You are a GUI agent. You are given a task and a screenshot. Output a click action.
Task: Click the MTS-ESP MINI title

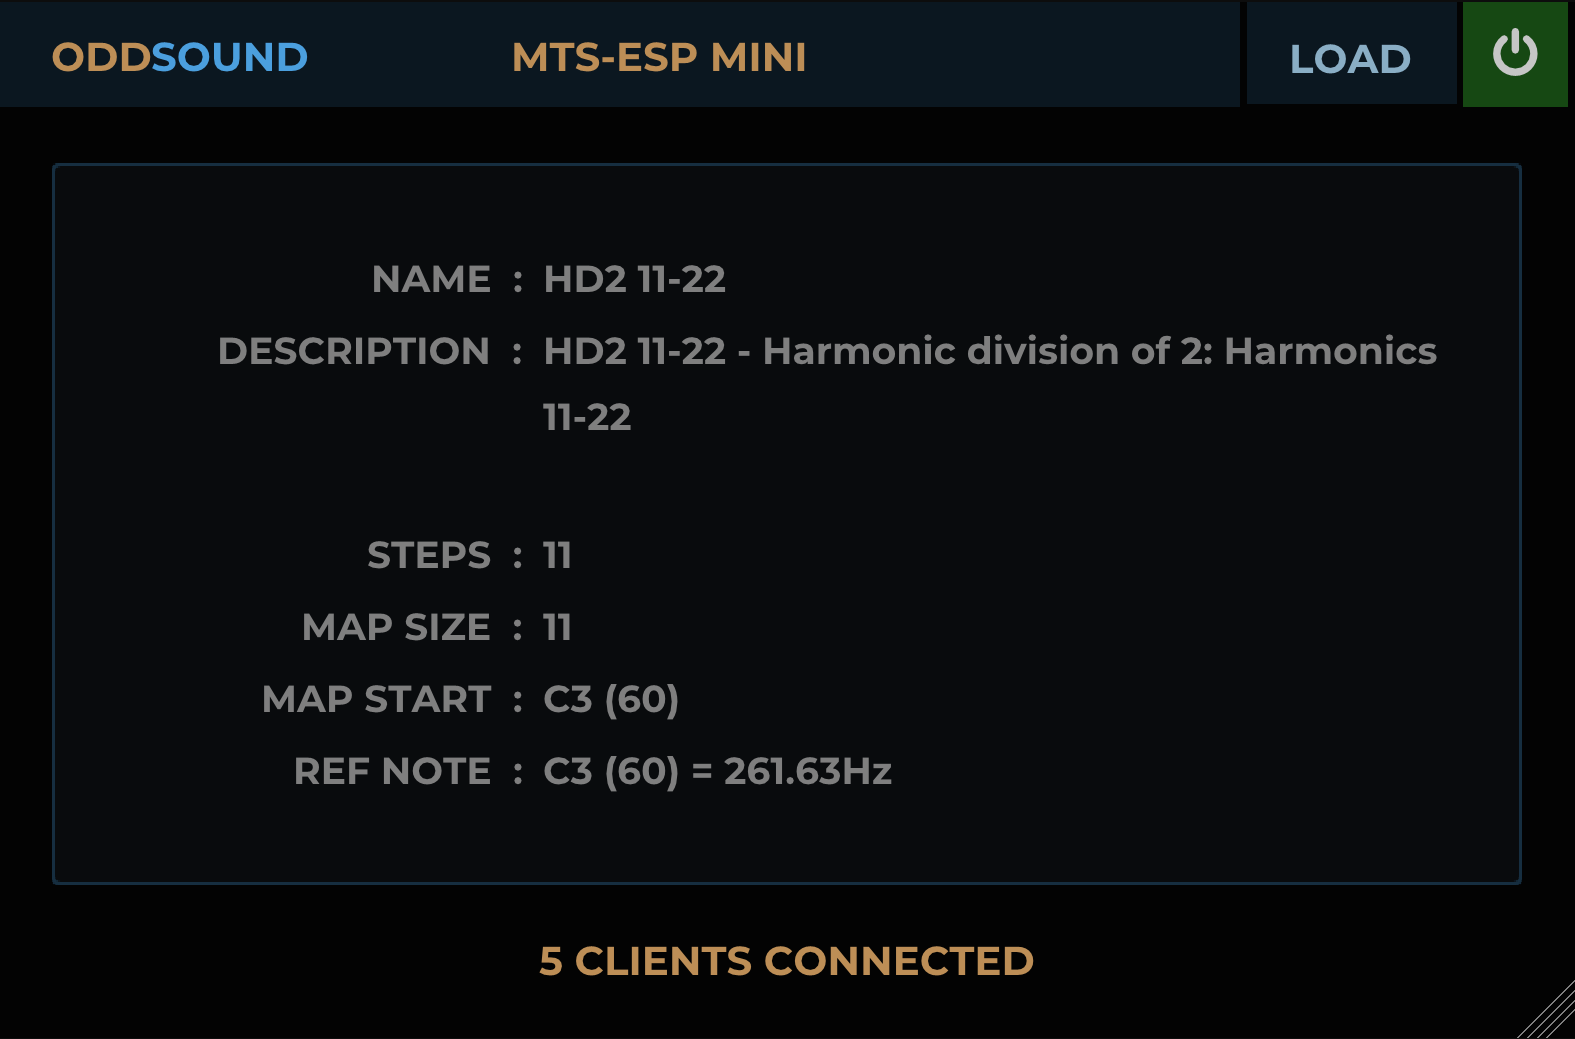pos(659,57)
